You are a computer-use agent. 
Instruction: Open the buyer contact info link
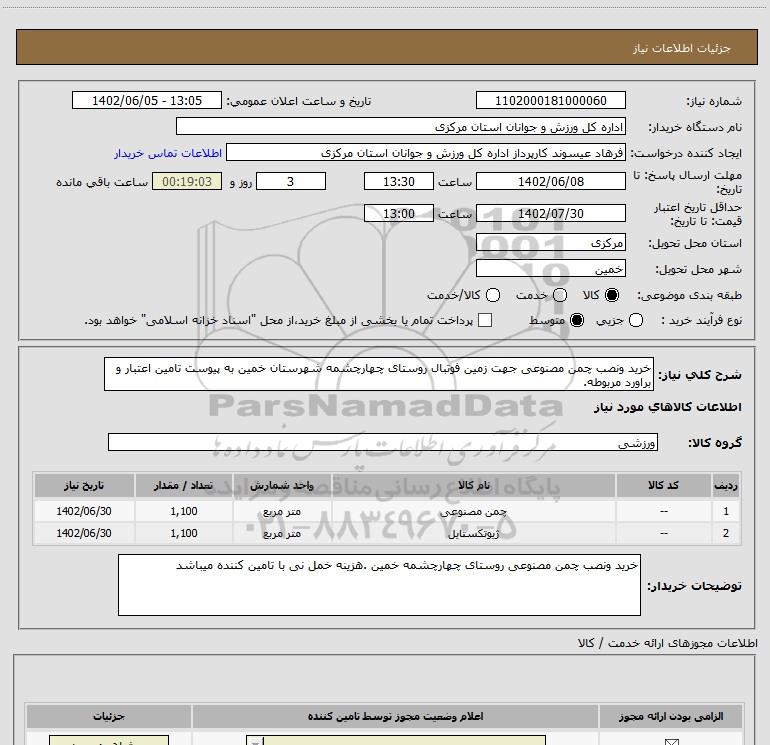168,153
